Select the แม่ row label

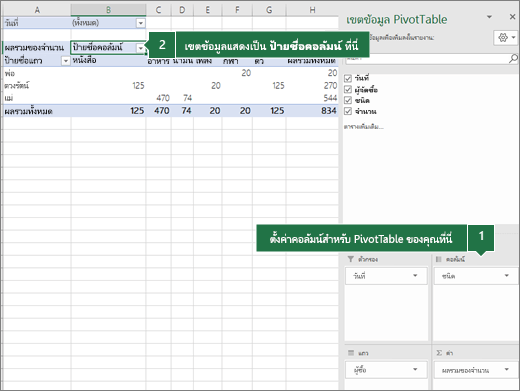point(37,98)
